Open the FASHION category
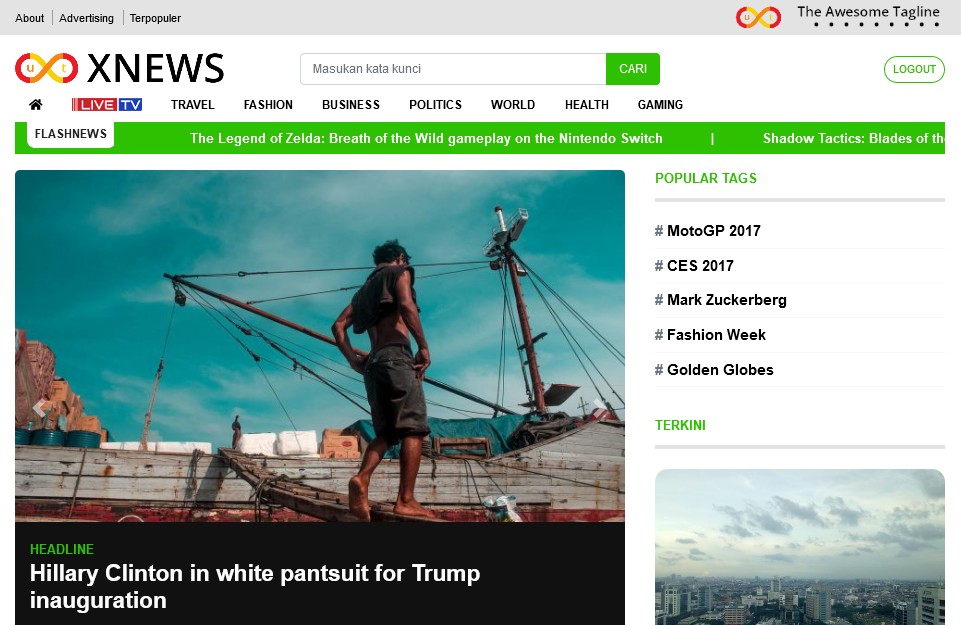The width and height of the screenshot is (961, 625). coord(268,105)
